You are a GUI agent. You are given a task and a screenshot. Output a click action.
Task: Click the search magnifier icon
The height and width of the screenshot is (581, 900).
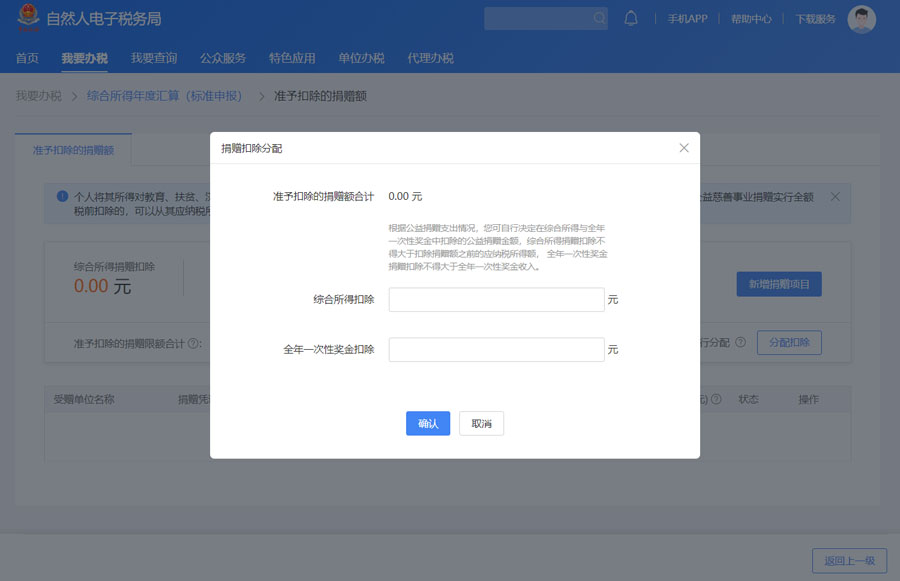tap(599, 18)
